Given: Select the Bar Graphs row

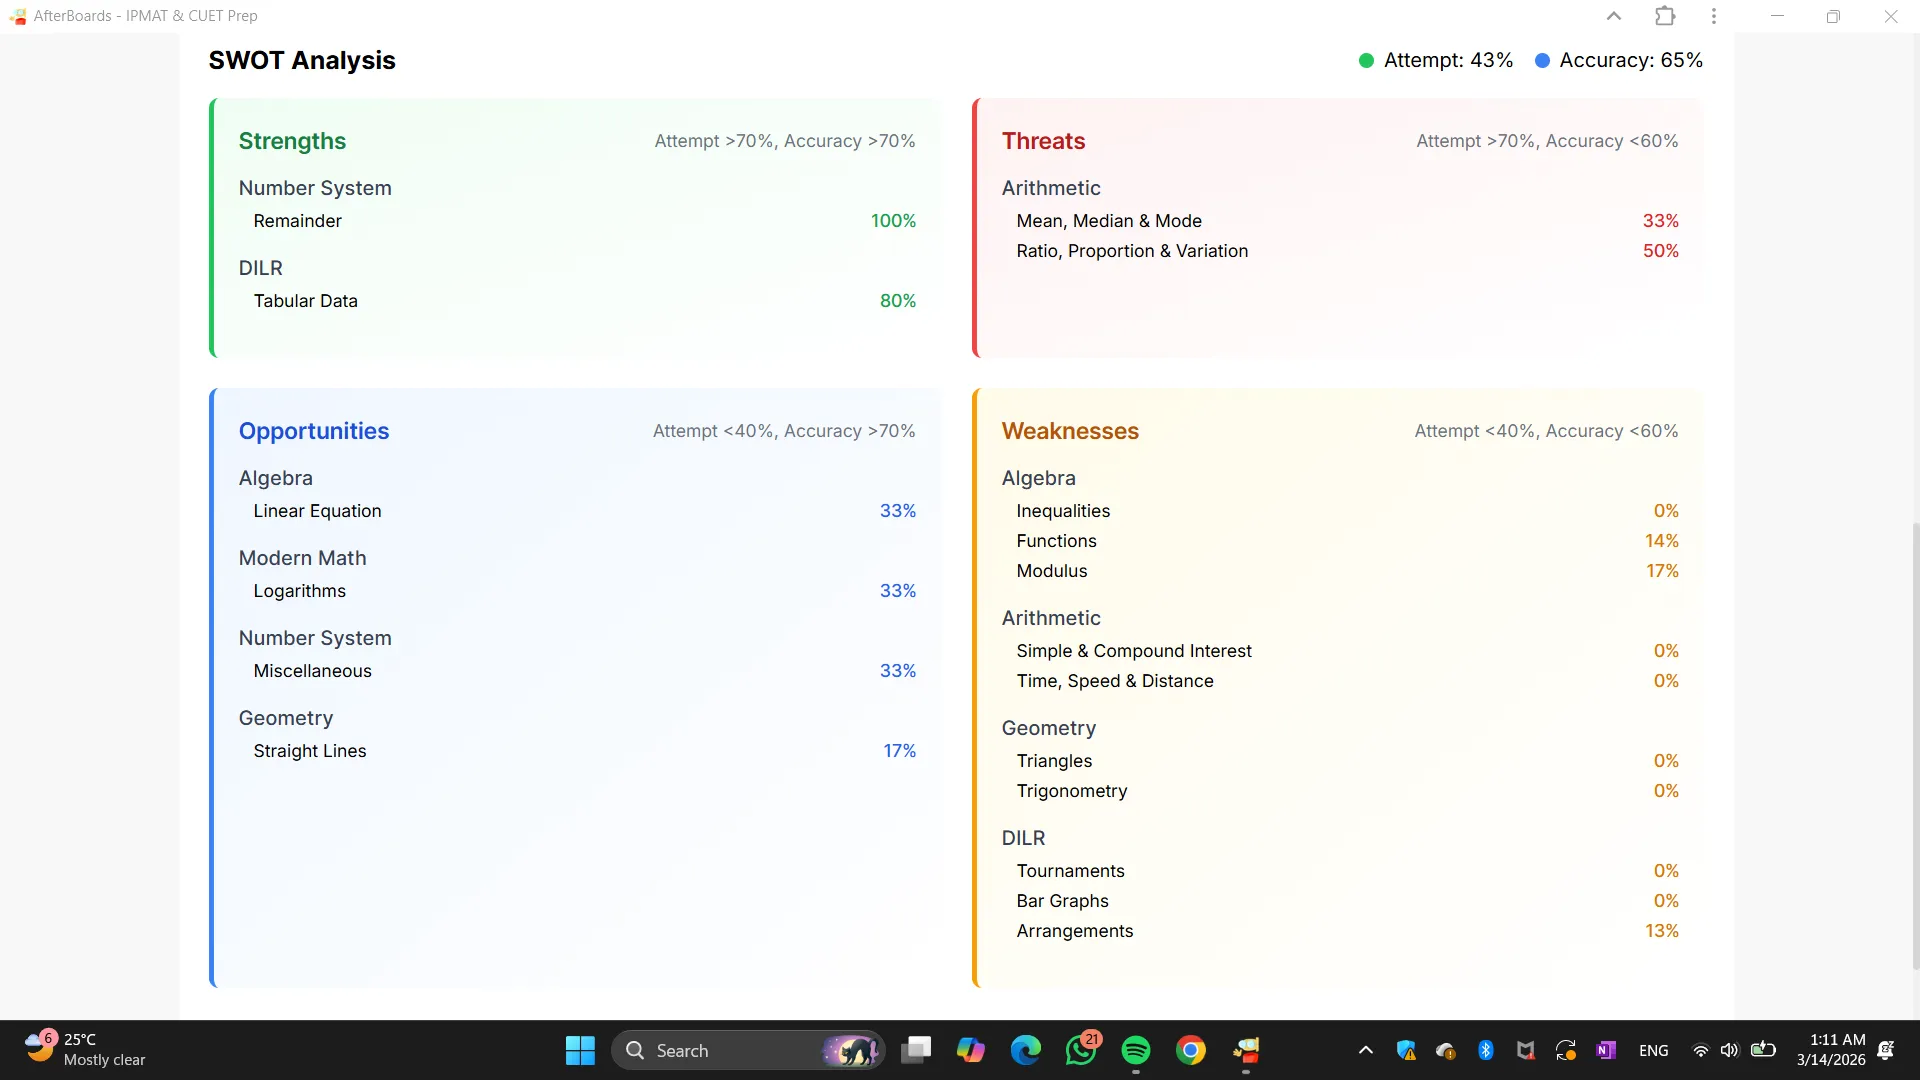Looking at the screenshot, I should click(x=1347, y=901).
